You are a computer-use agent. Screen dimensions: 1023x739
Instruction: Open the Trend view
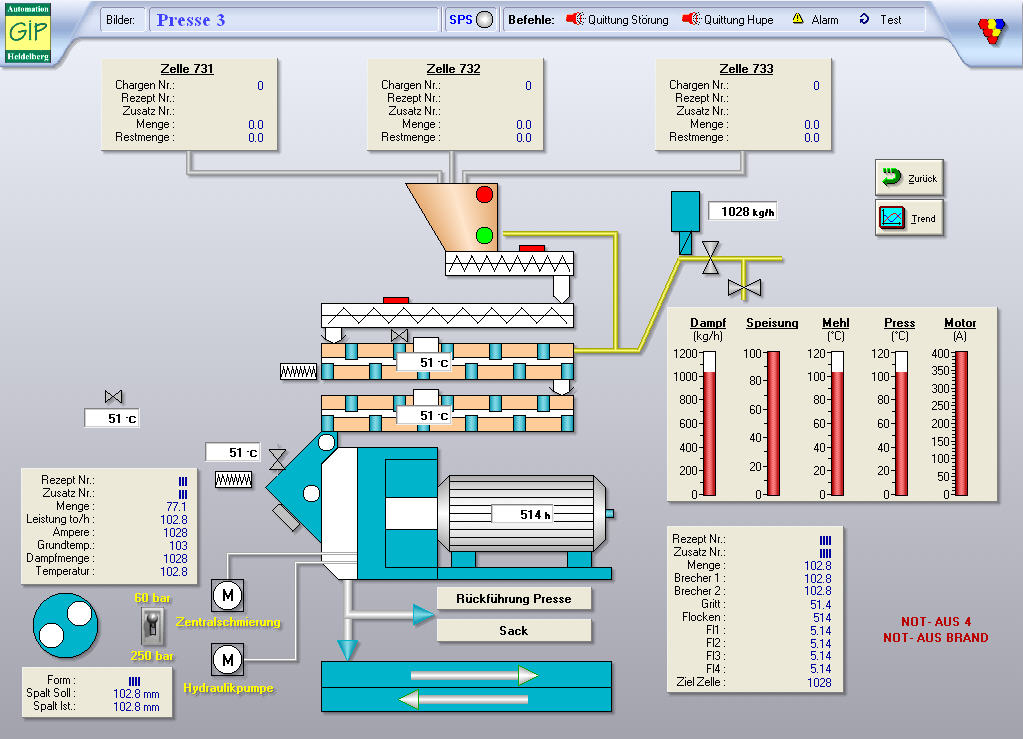click(909, 217)
